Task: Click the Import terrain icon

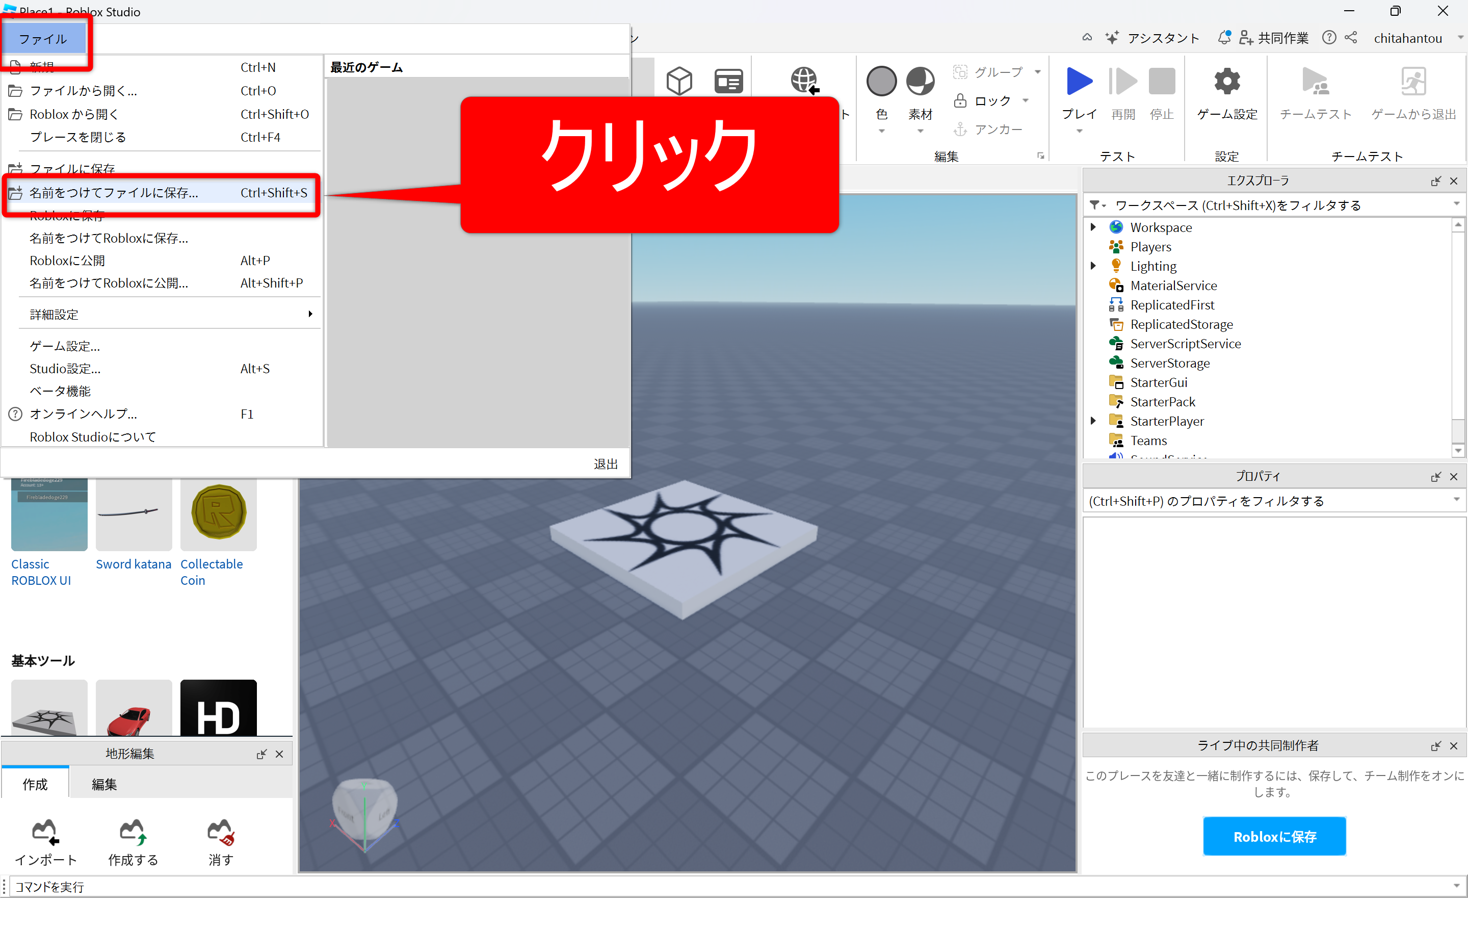Action: [x=45, y=832]
